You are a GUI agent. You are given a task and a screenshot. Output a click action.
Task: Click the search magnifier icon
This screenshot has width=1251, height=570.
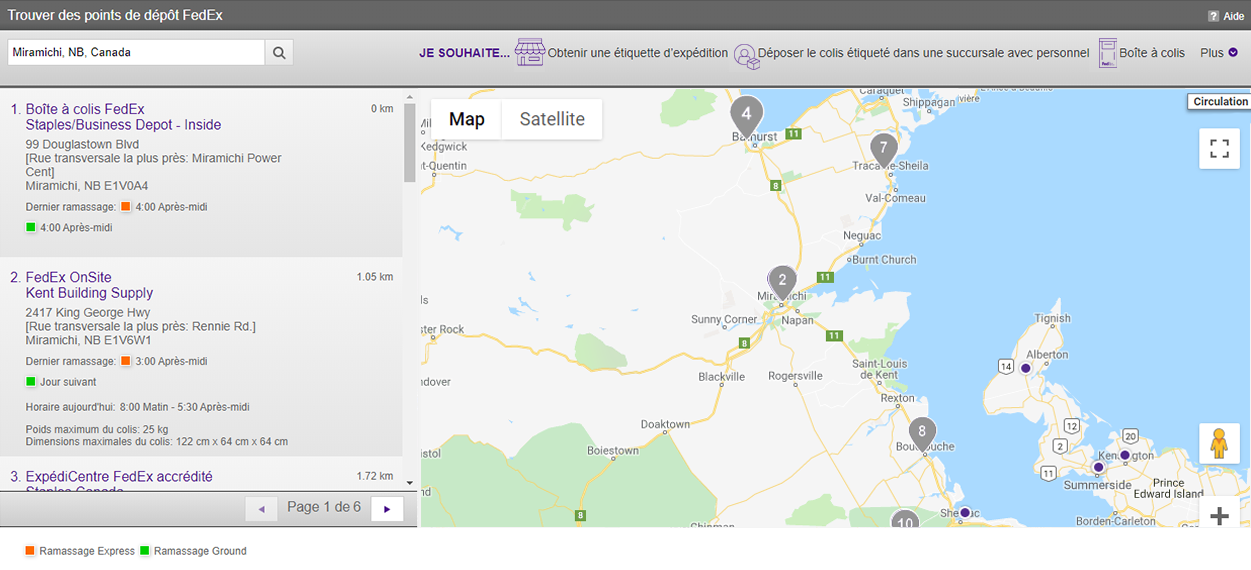coord(279,52)
